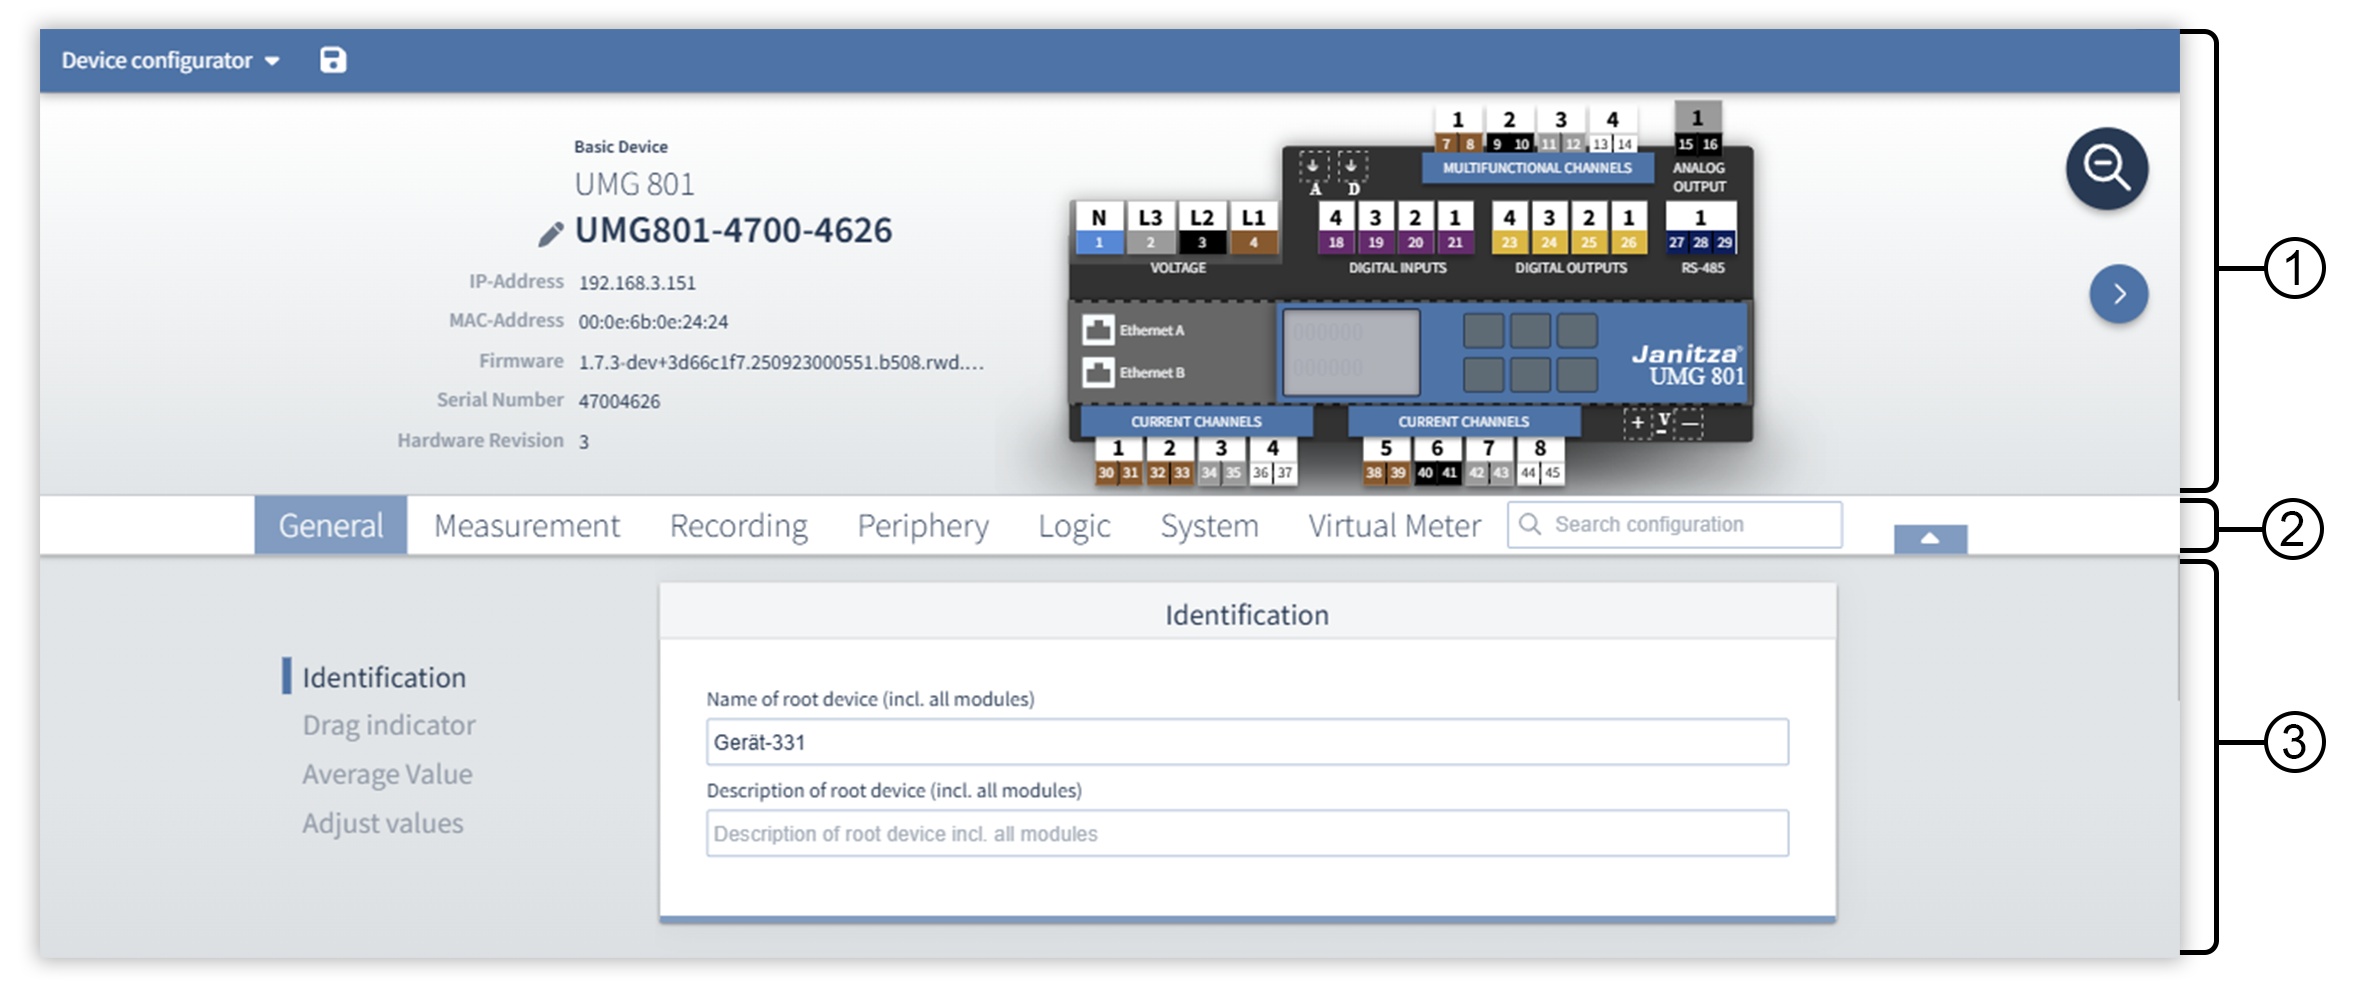Switch to the Measurement tab
This screenshot has width=2372, height=987.
coord(527,526)
